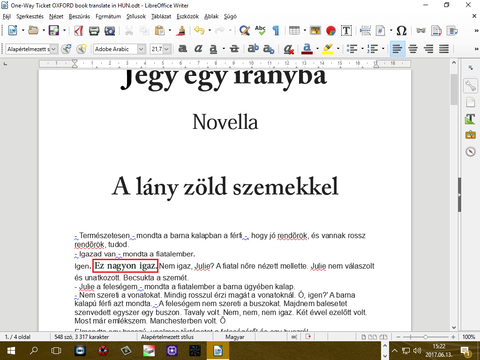Toggle bold formatting
480x360 pixels.
[x=182, y=49]
